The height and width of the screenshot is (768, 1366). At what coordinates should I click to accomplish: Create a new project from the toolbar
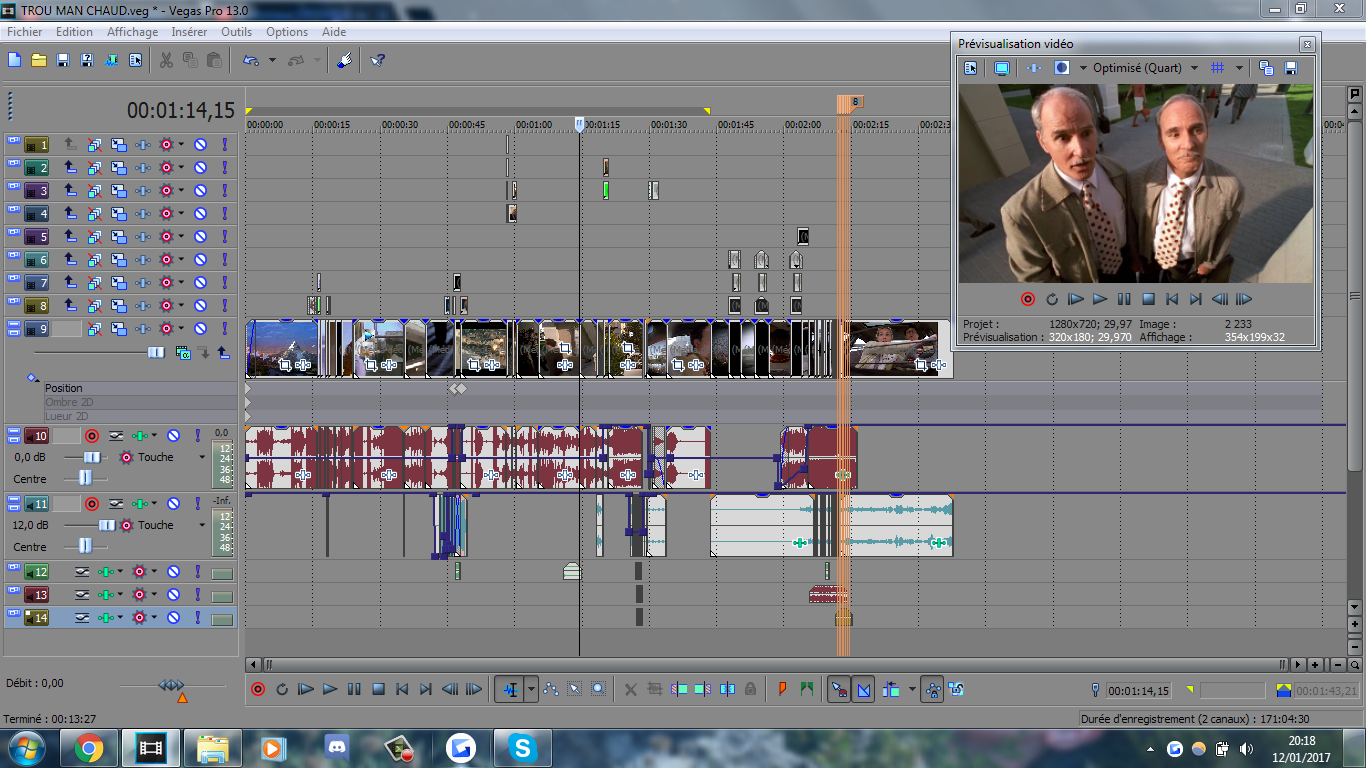click(x=15, y=60)
